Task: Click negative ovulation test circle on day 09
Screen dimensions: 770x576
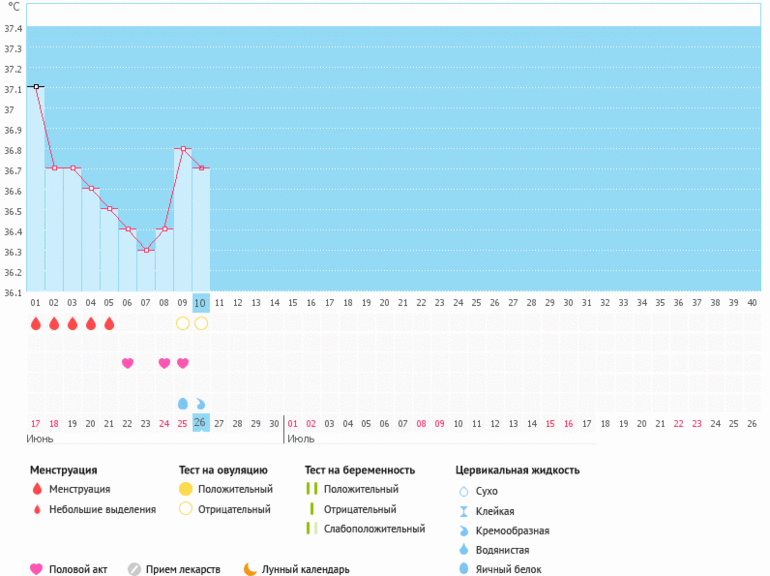Action: tap(182, 324)
